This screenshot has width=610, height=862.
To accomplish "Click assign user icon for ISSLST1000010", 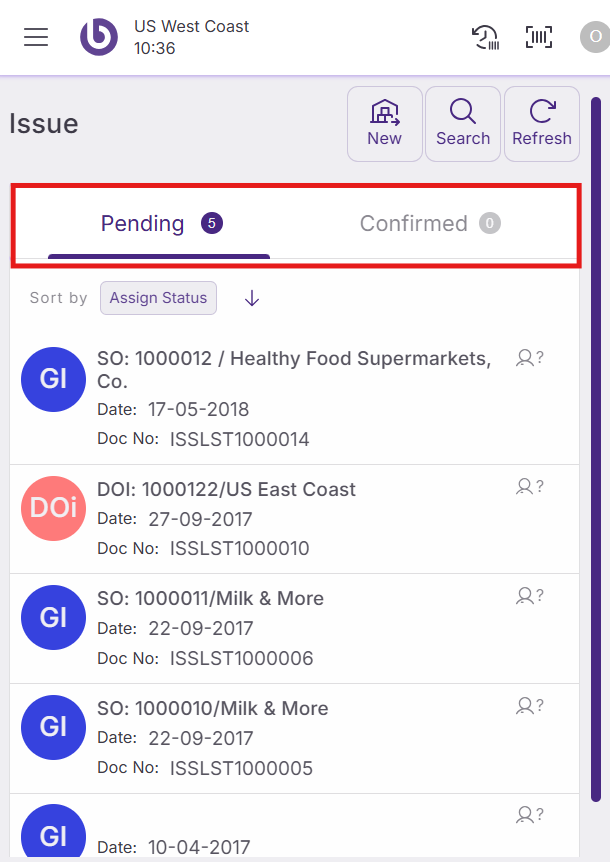I will pos(529,487).
